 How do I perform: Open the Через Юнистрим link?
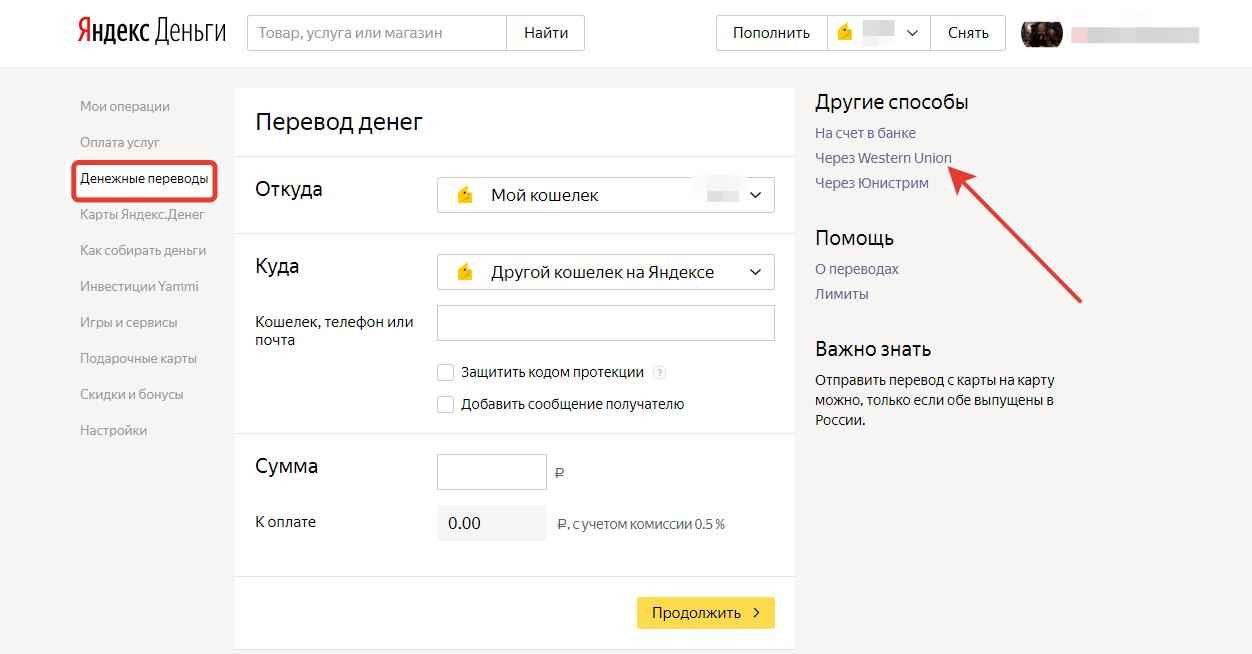872,183
